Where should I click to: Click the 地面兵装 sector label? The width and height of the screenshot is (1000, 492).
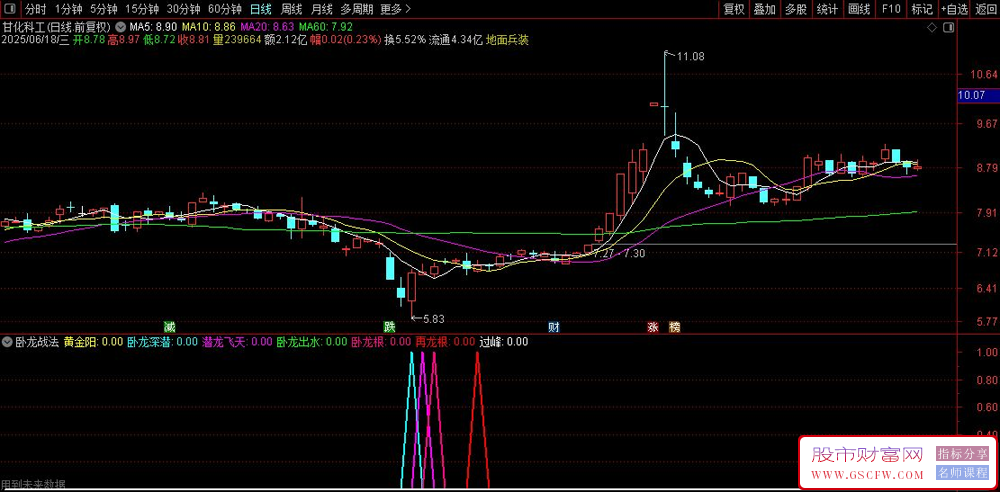tap(508, 40)
